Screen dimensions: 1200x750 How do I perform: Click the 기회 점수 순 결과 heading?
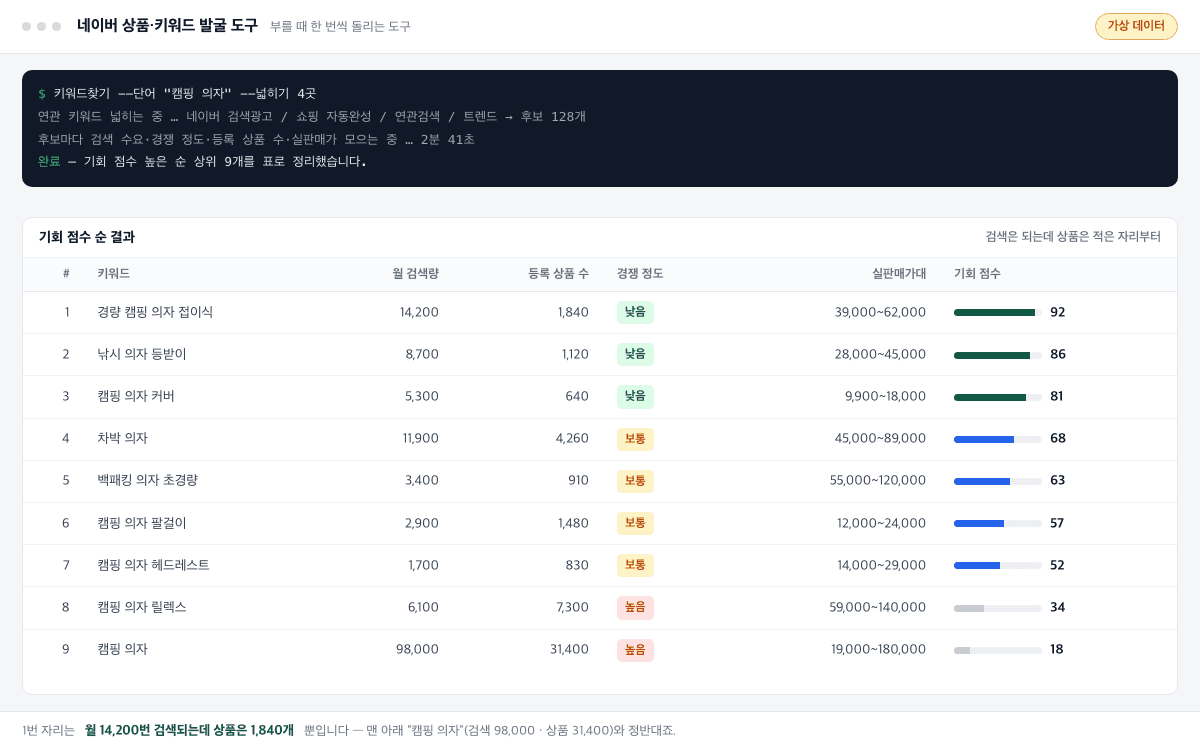[x=87, y=237]
